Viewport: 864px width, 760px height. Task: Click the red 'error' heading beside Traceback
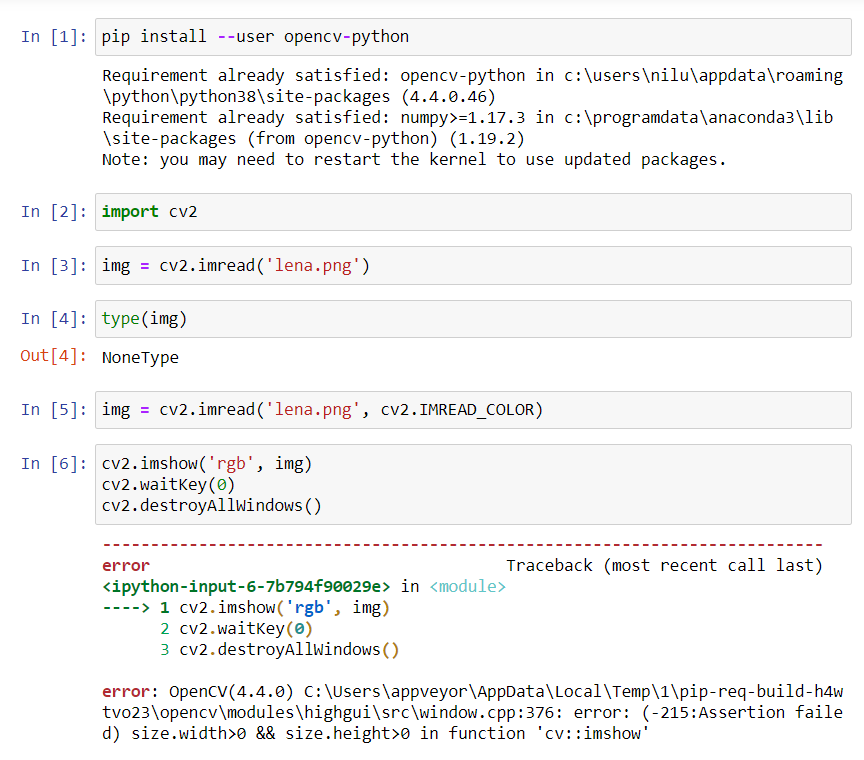pos(126,565)
